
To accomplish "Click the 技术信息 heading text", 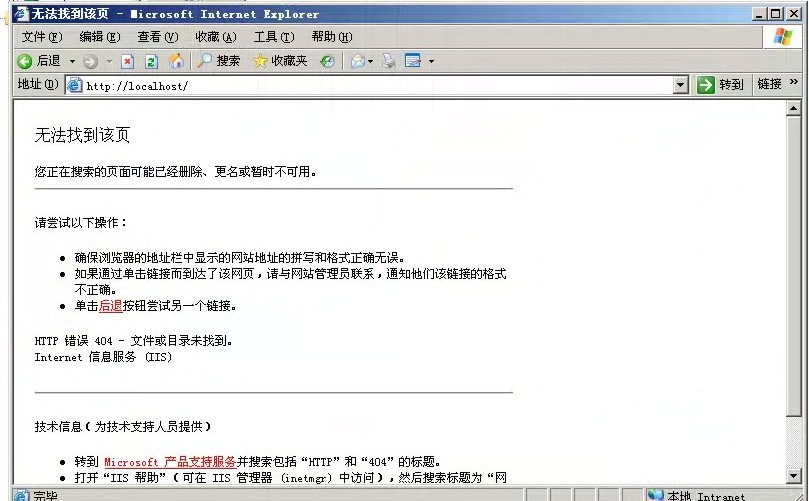I will [123, 427].
